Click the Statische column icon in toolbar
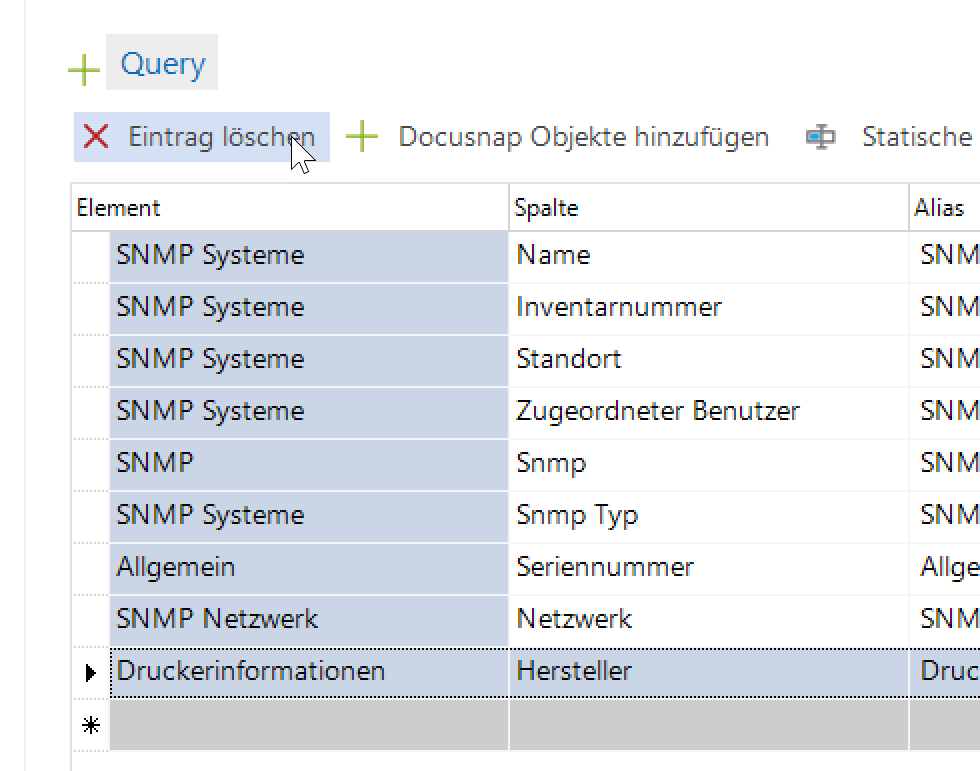 (821, 137)
